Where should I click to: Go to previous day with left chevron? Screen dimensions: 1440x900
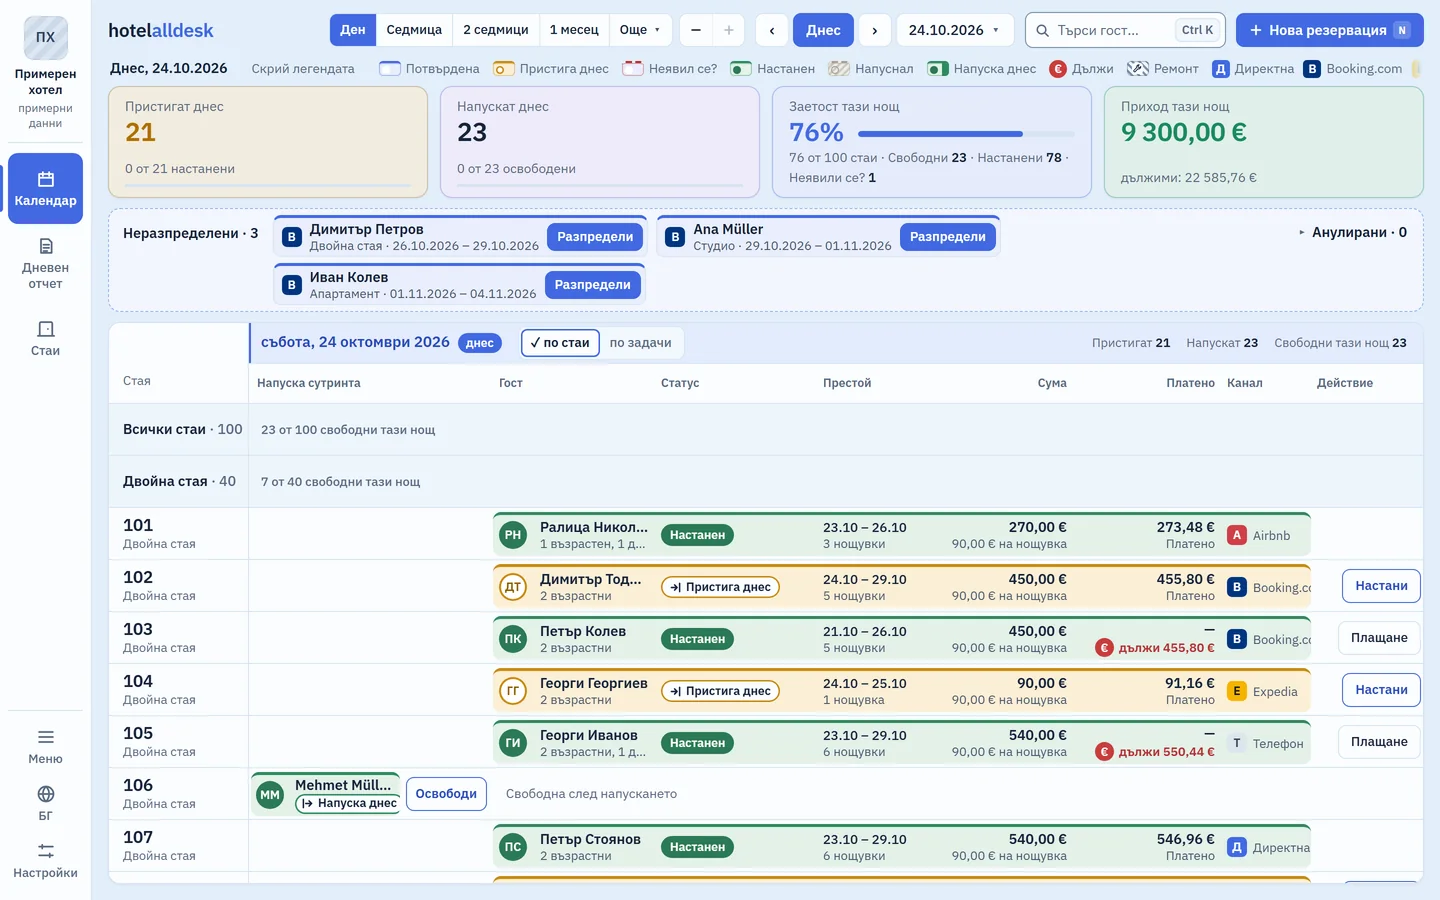[x=772, y=30]
